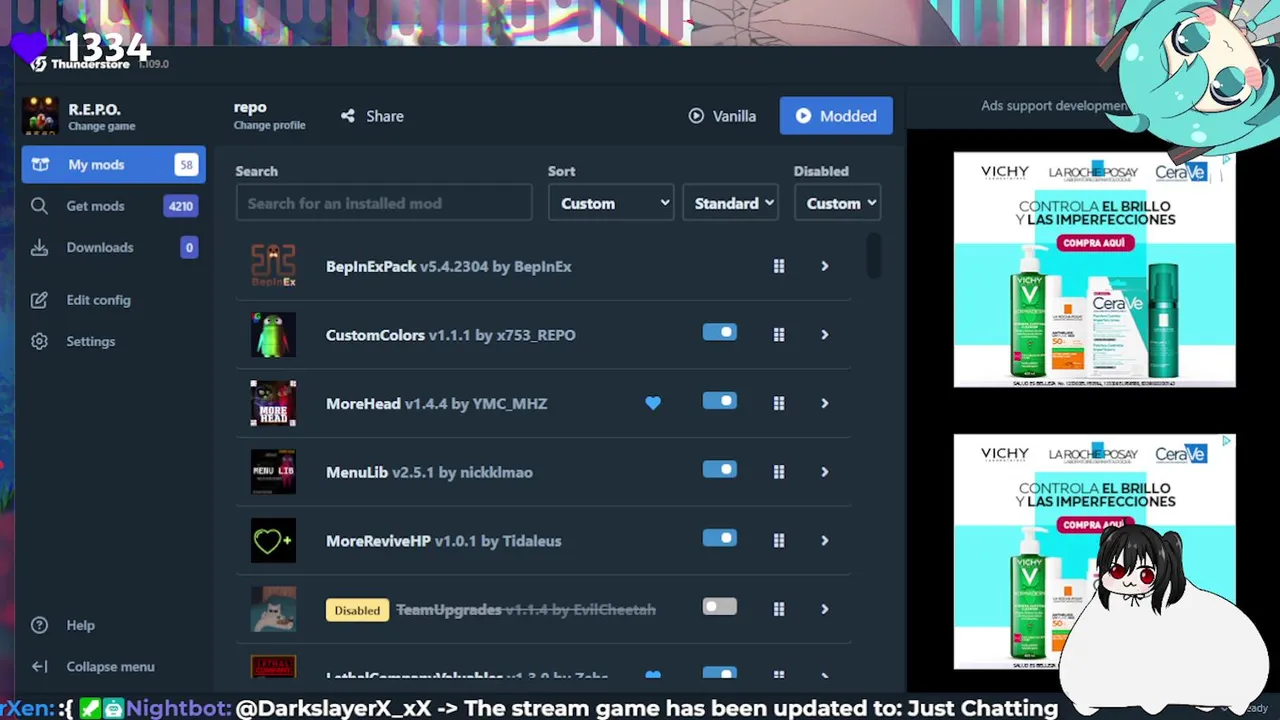
Task: Disable the CustomColors mod toggle
Action: [x=720, y=333]
